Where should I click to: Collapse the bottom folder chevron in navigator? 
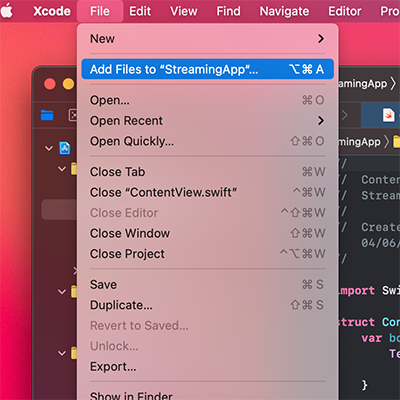62,353
